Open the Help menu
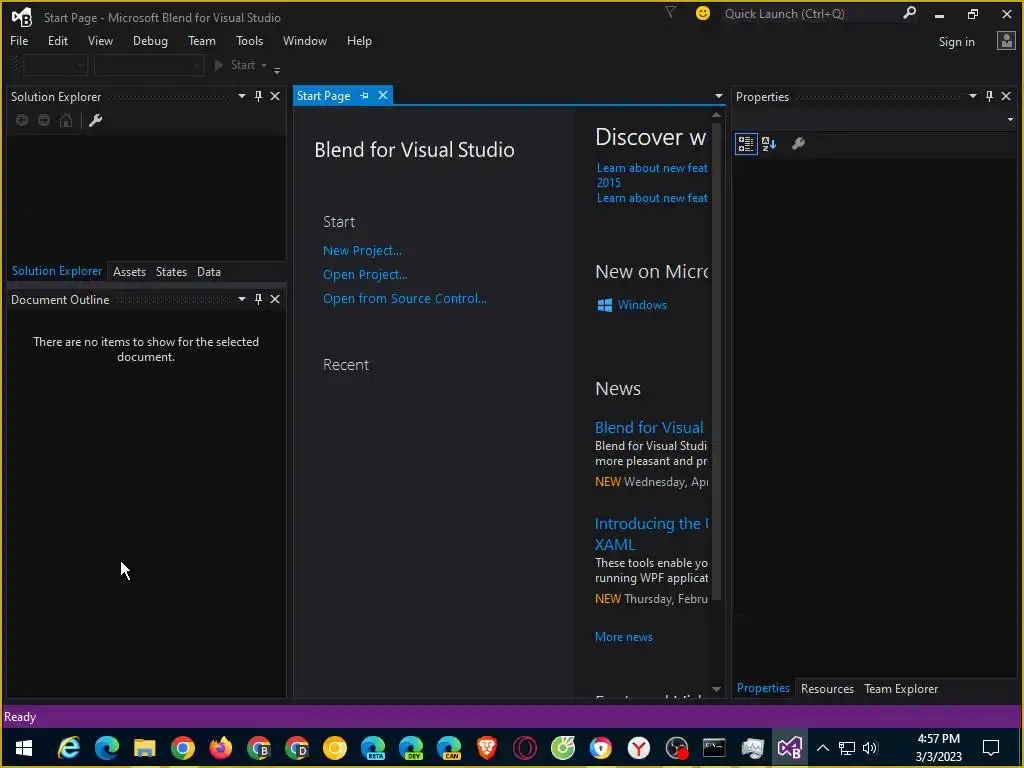 pos(359,40)
